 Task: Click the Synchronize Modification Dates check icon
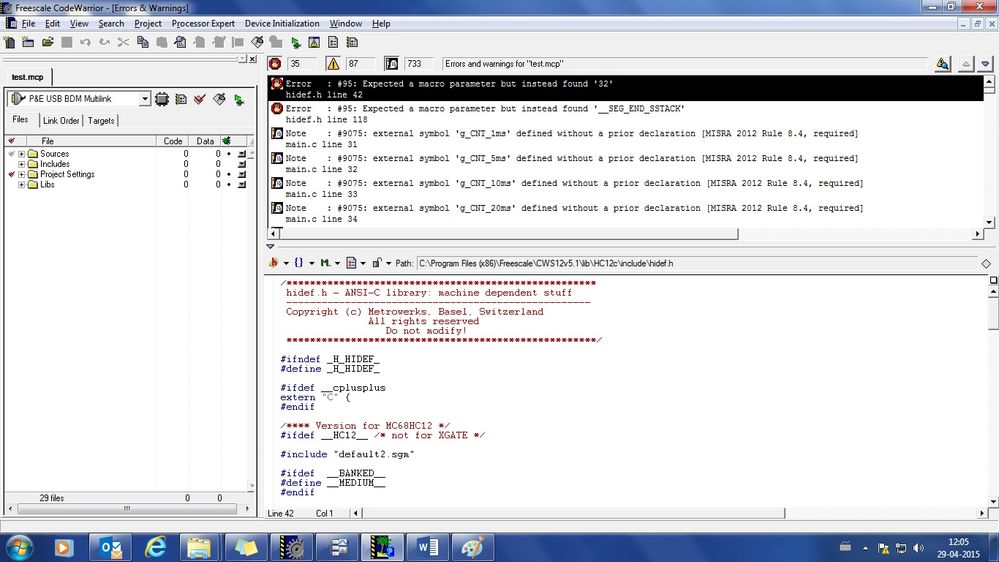(200, 99)
